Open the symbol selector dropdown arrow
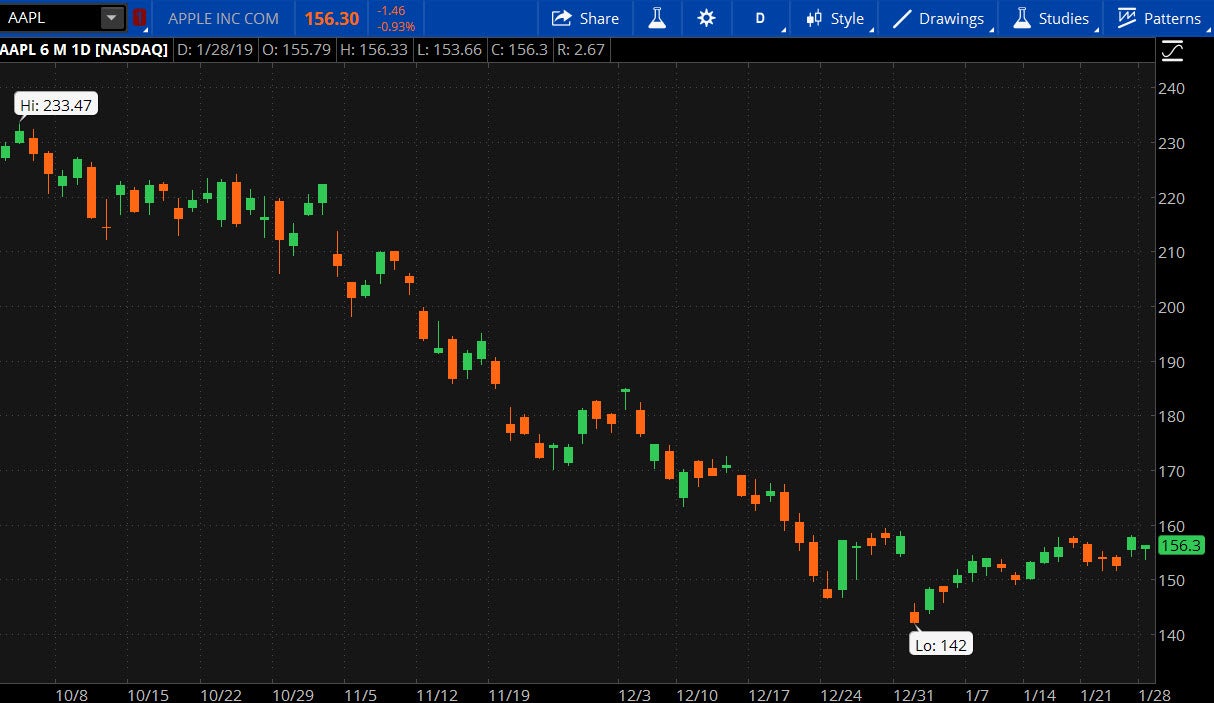 click(x=113, y=18)
